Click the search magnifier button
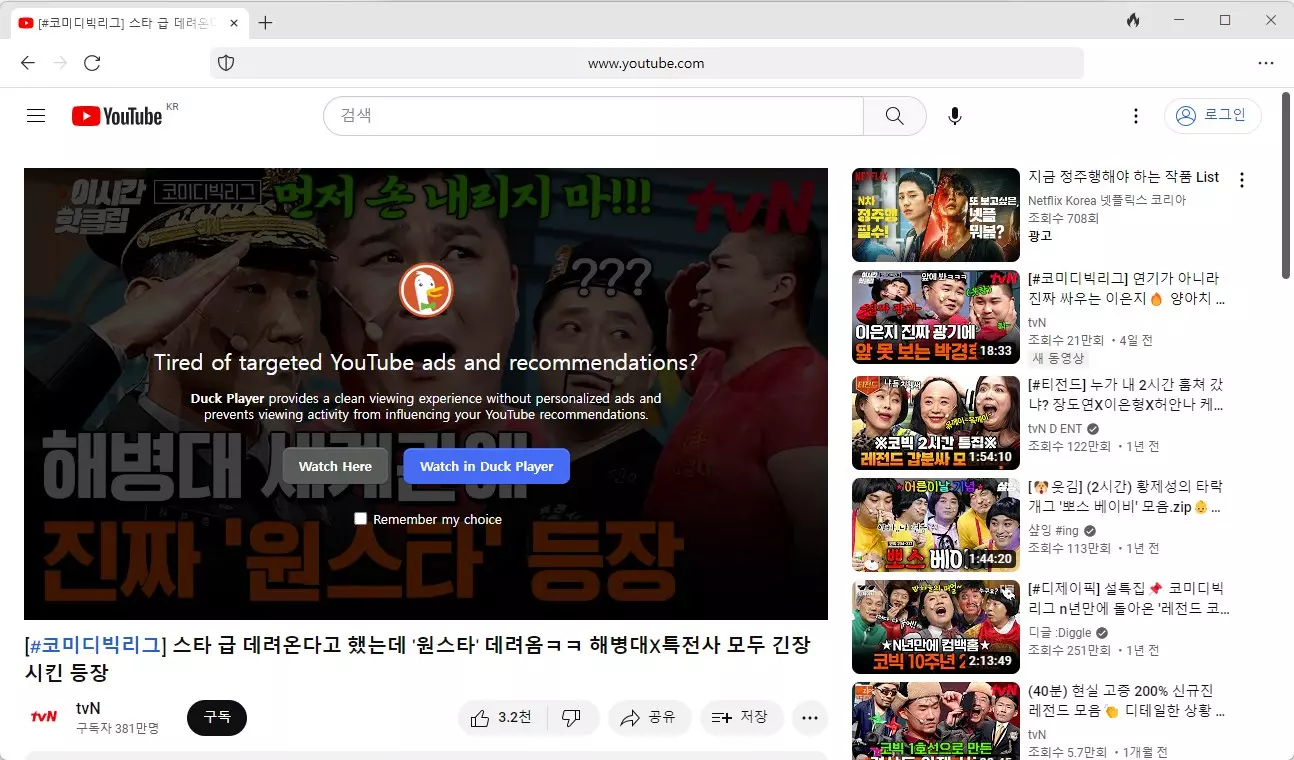Screen dimensions: 1294x760 tap(895, 116)
